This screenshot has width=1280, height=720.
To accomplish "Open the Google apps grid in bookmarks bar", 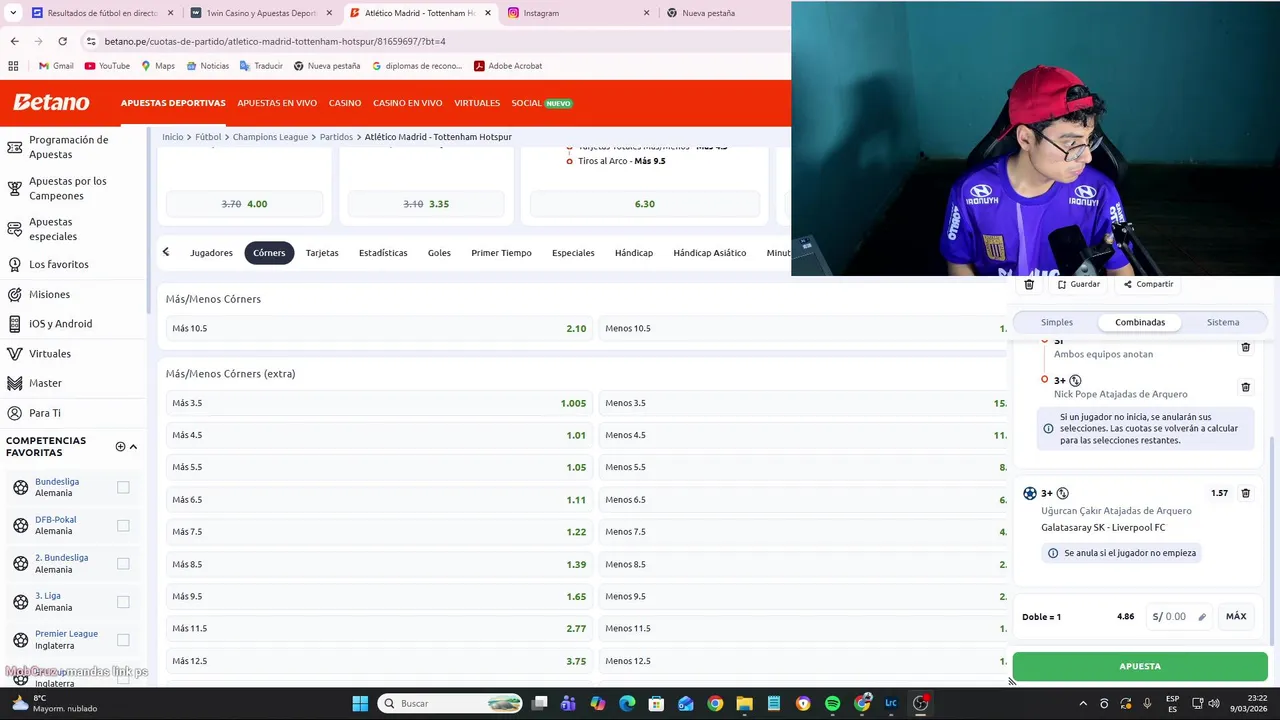I will click(x=13, y=66).
